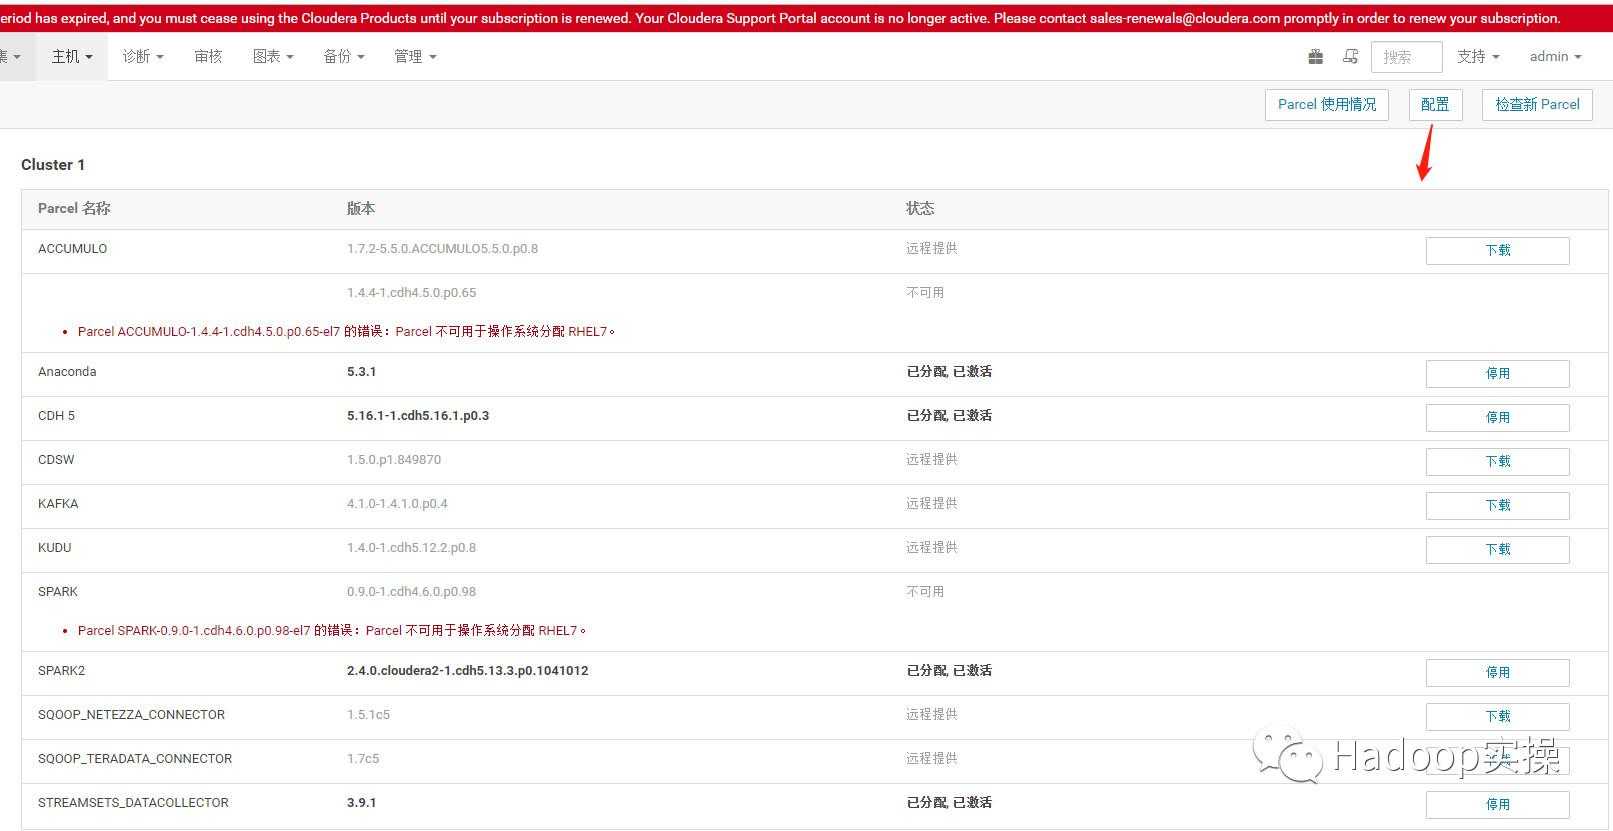The height and width of the screenshot is (831, 1613).
Task: Deactivate the CDH 5 parcel
Action: (1497, 418)
